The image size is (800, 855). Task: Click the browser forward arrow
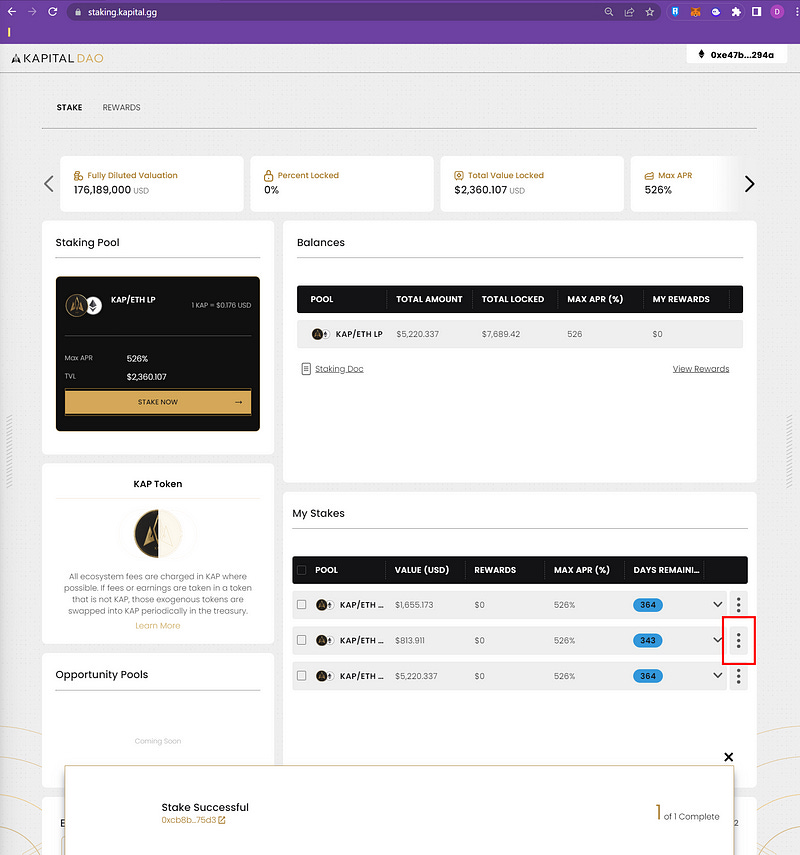32,11
